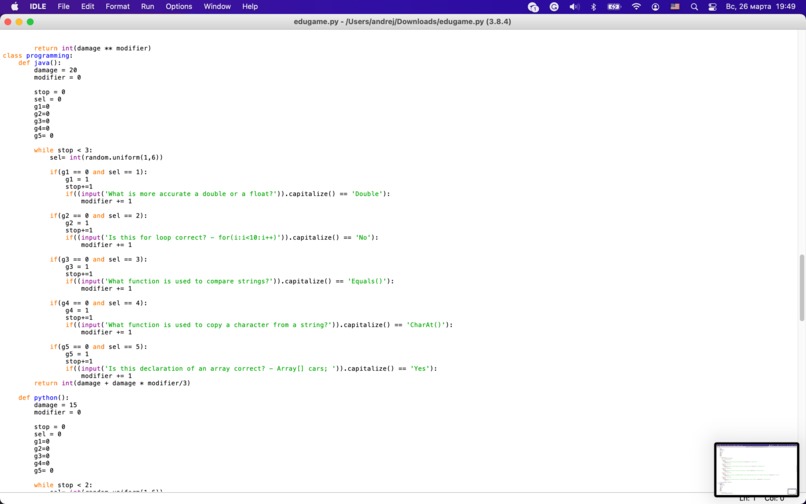
Task: Click the screenshot preview thumbnail
Action: pos(757,469)
